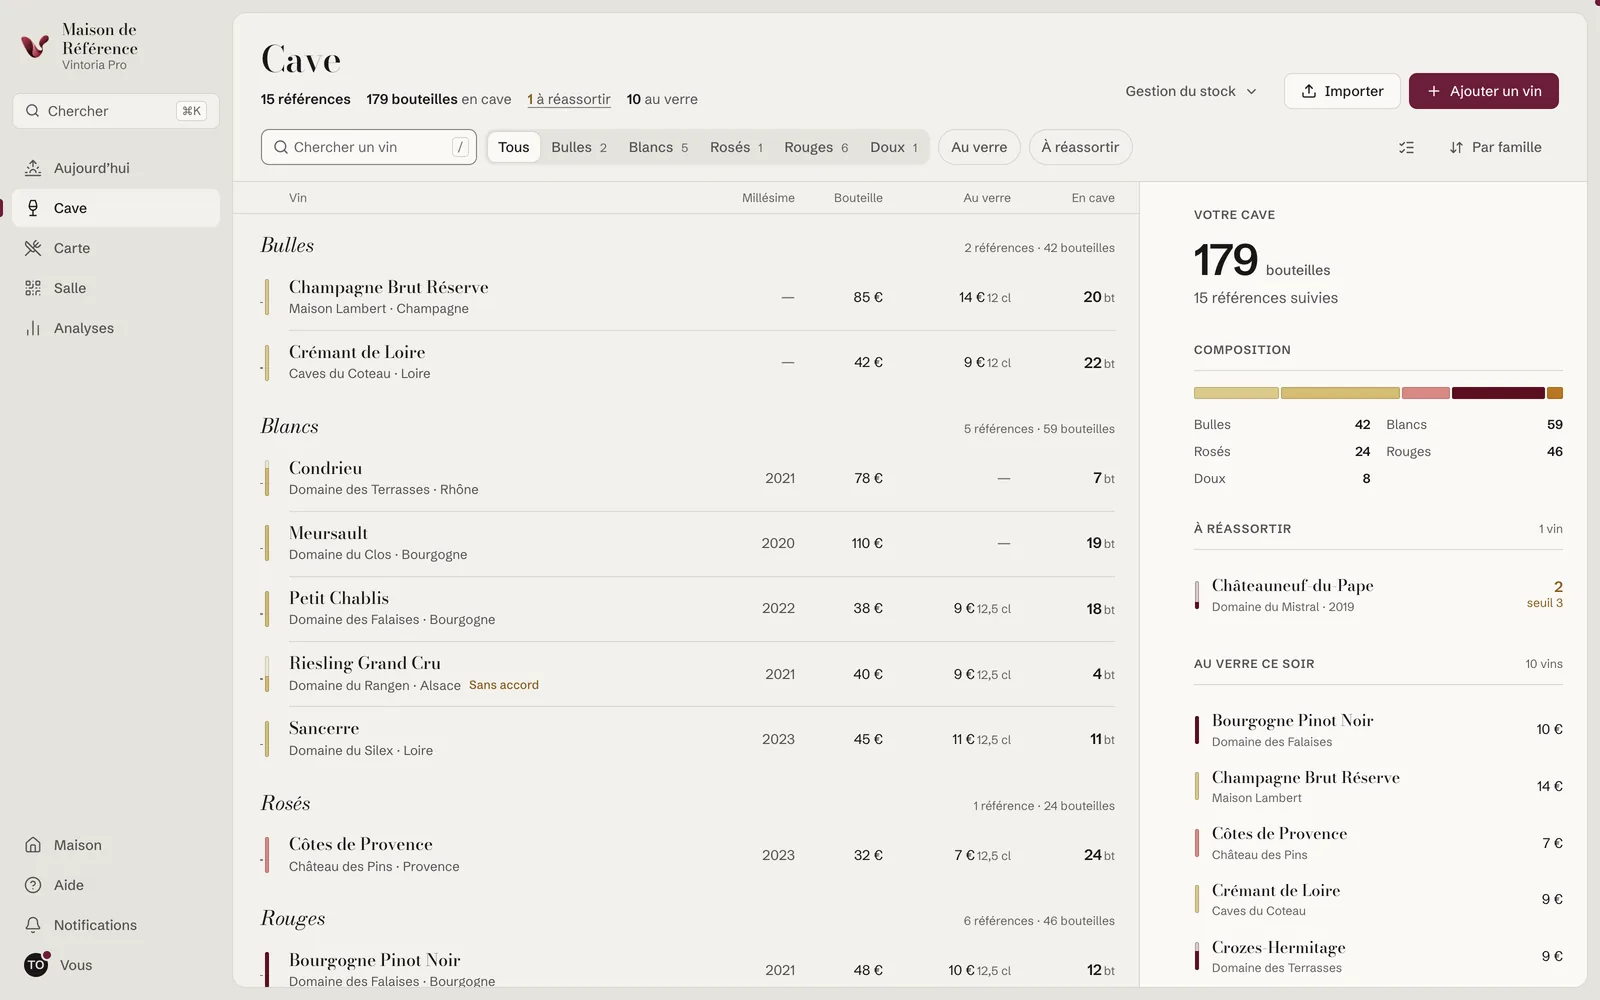Click the pink Rosés composition segment

1425,393
